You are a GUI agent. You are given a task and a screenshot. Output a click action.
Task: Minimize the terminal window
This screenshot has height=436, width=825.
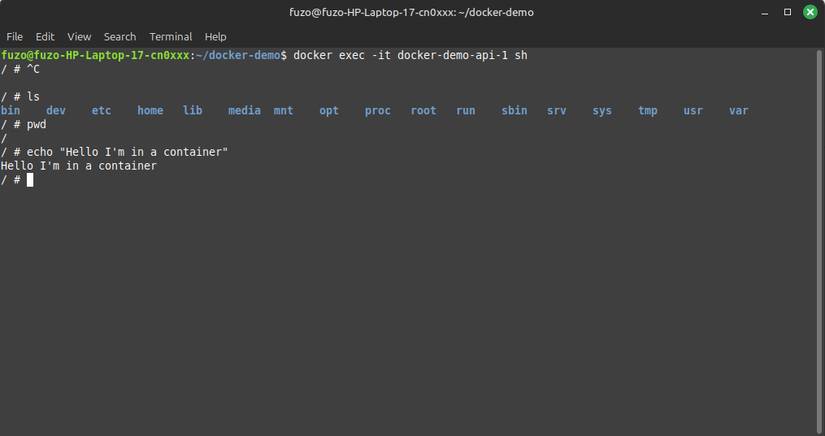tap(764, 13)
